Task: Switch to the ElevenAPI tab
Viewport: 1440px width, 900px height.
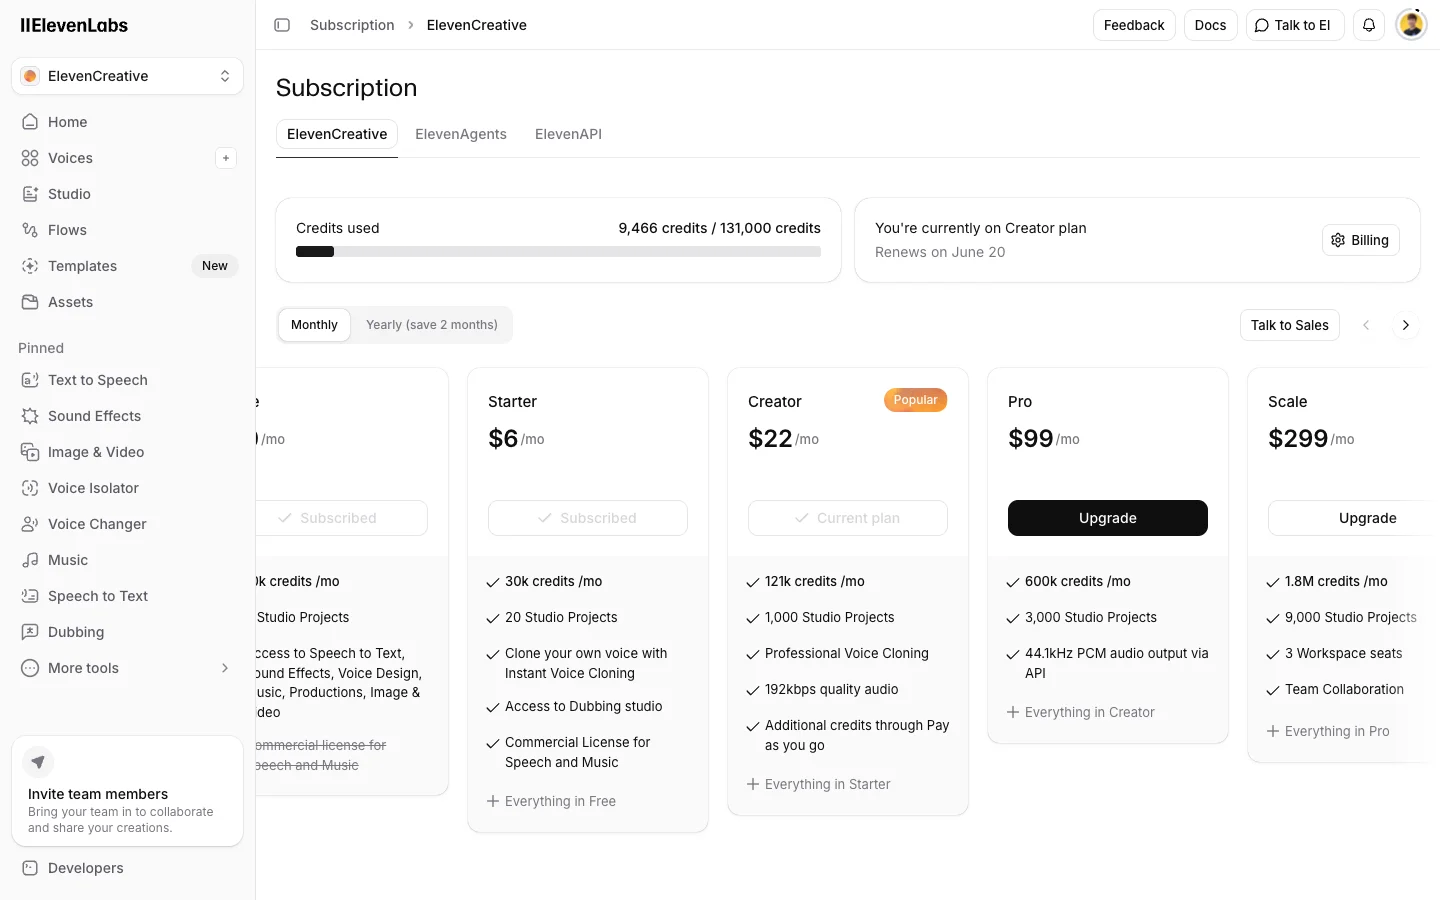Action: pyautogui.click(x=568, y=134)
